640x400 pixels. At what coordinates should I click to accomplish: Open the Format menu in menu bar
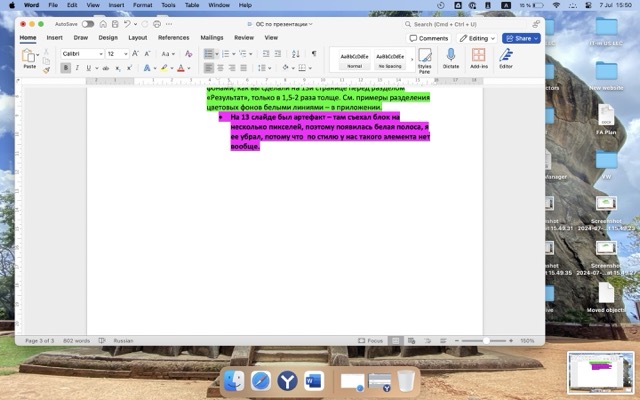point(143,5)
